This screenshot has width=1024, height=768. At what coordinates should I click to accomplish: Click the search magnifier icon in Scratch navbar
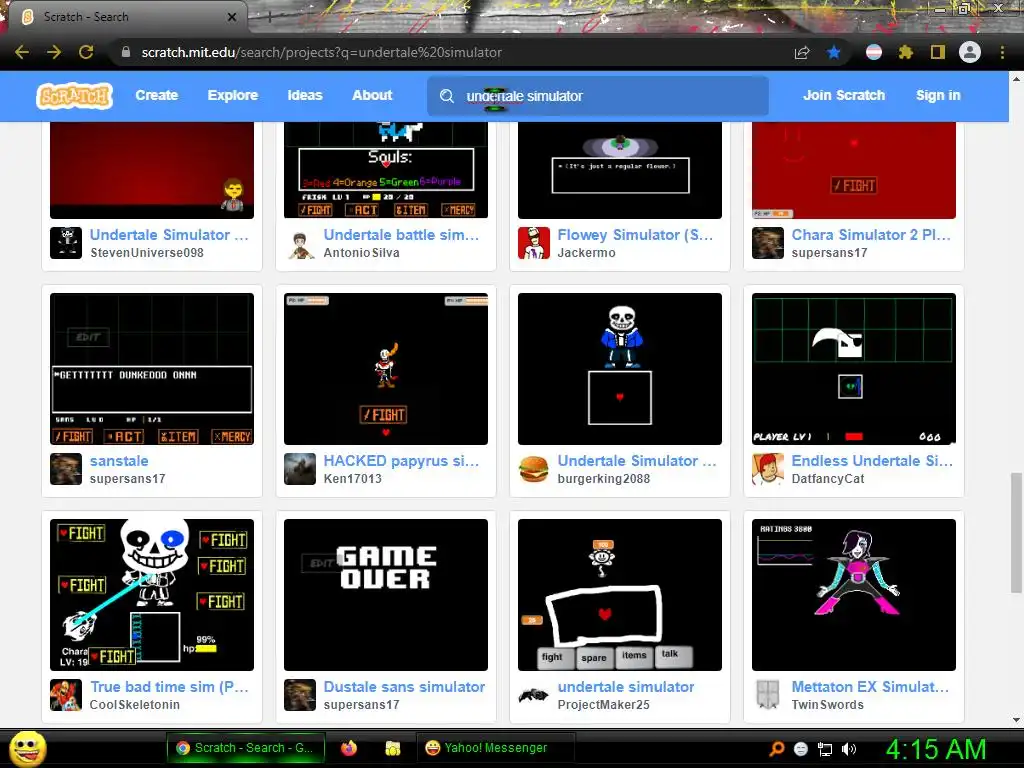[x=447, y=96]
